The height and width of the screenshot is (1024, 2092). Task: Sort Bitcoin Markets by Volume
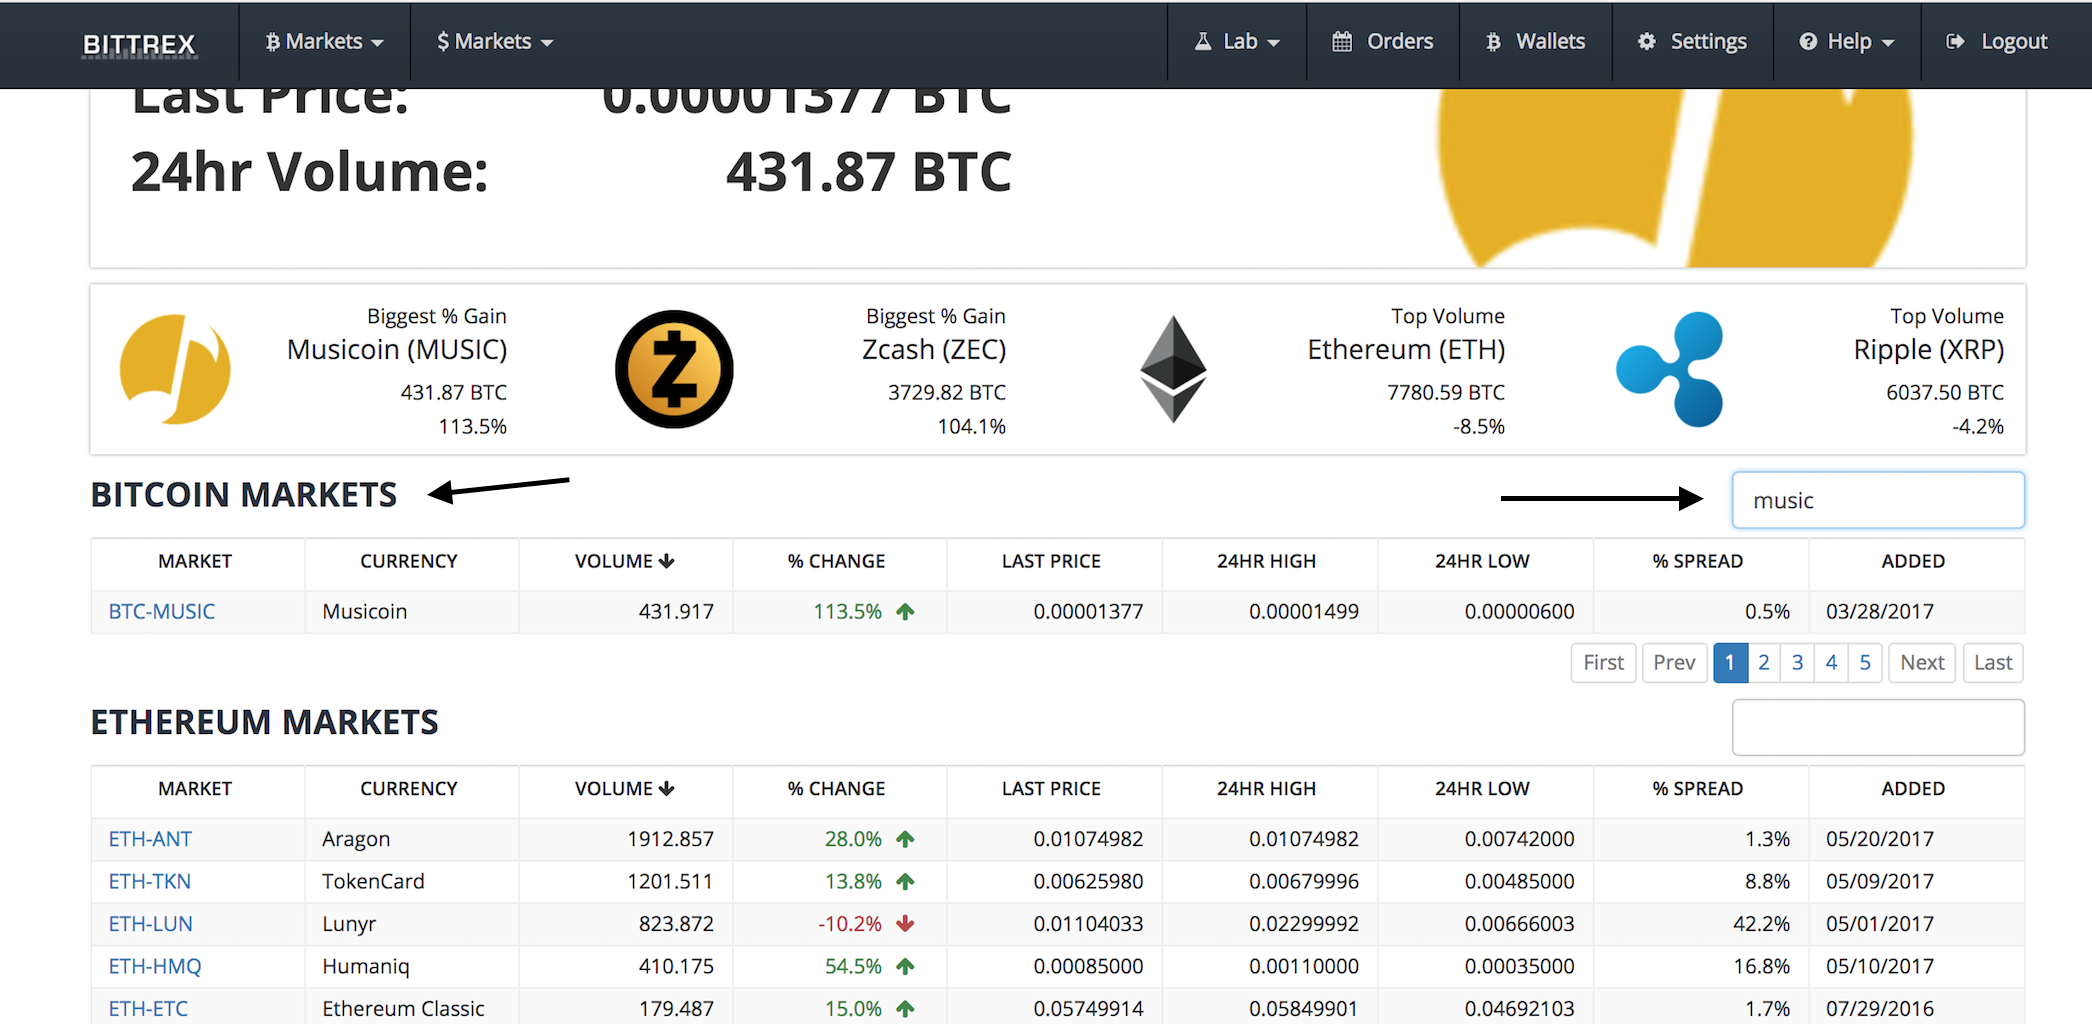[625, 561]
